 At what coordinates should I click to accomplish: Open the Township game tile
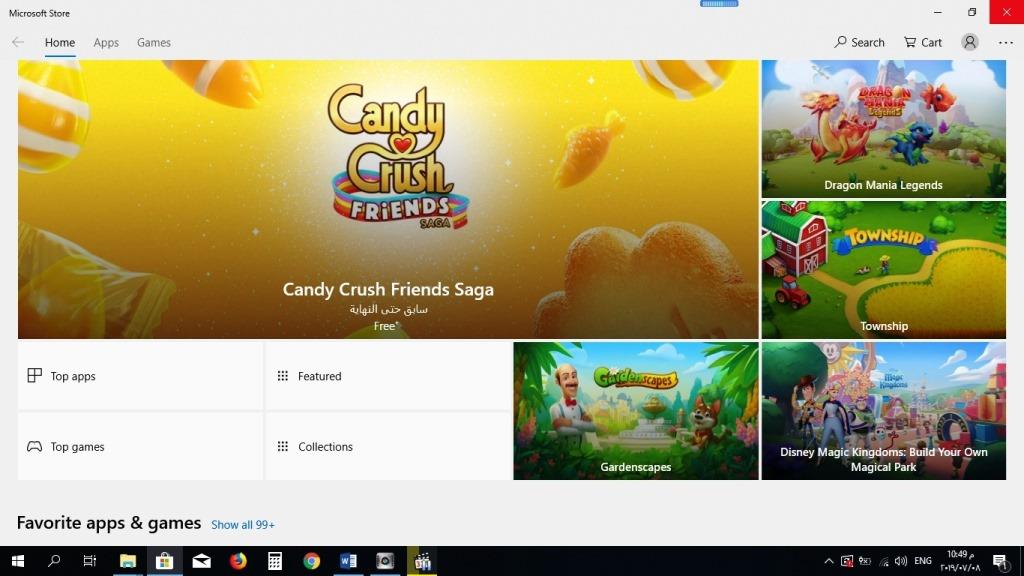tap(884, 270)
